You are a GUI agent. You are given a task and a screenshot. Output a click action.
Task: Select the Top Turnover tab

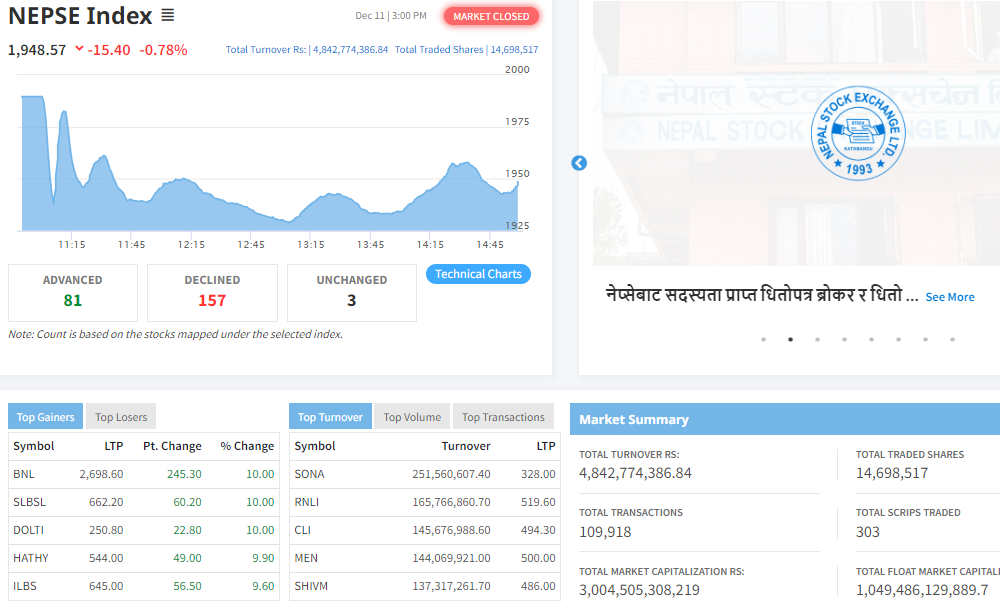point(330,417)
